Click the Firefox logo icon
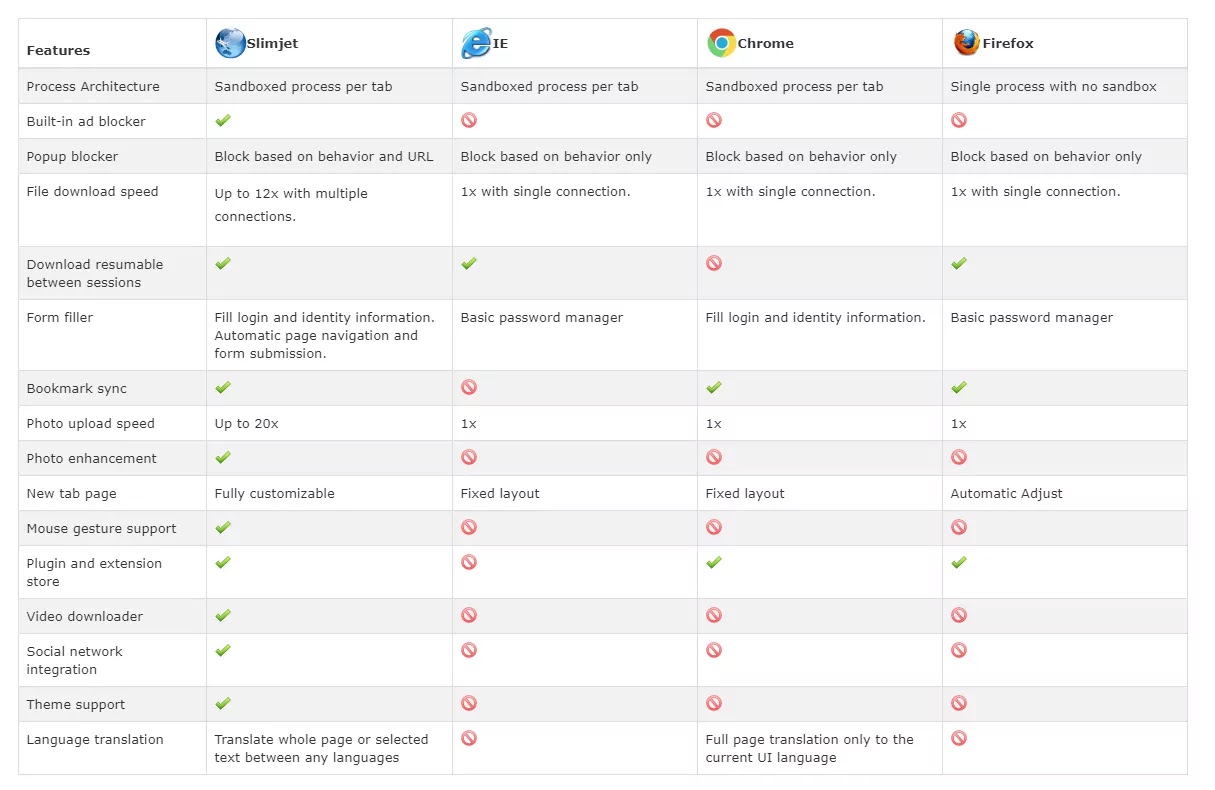Viewport: 1215px width, 790px height. coord(966,42)
